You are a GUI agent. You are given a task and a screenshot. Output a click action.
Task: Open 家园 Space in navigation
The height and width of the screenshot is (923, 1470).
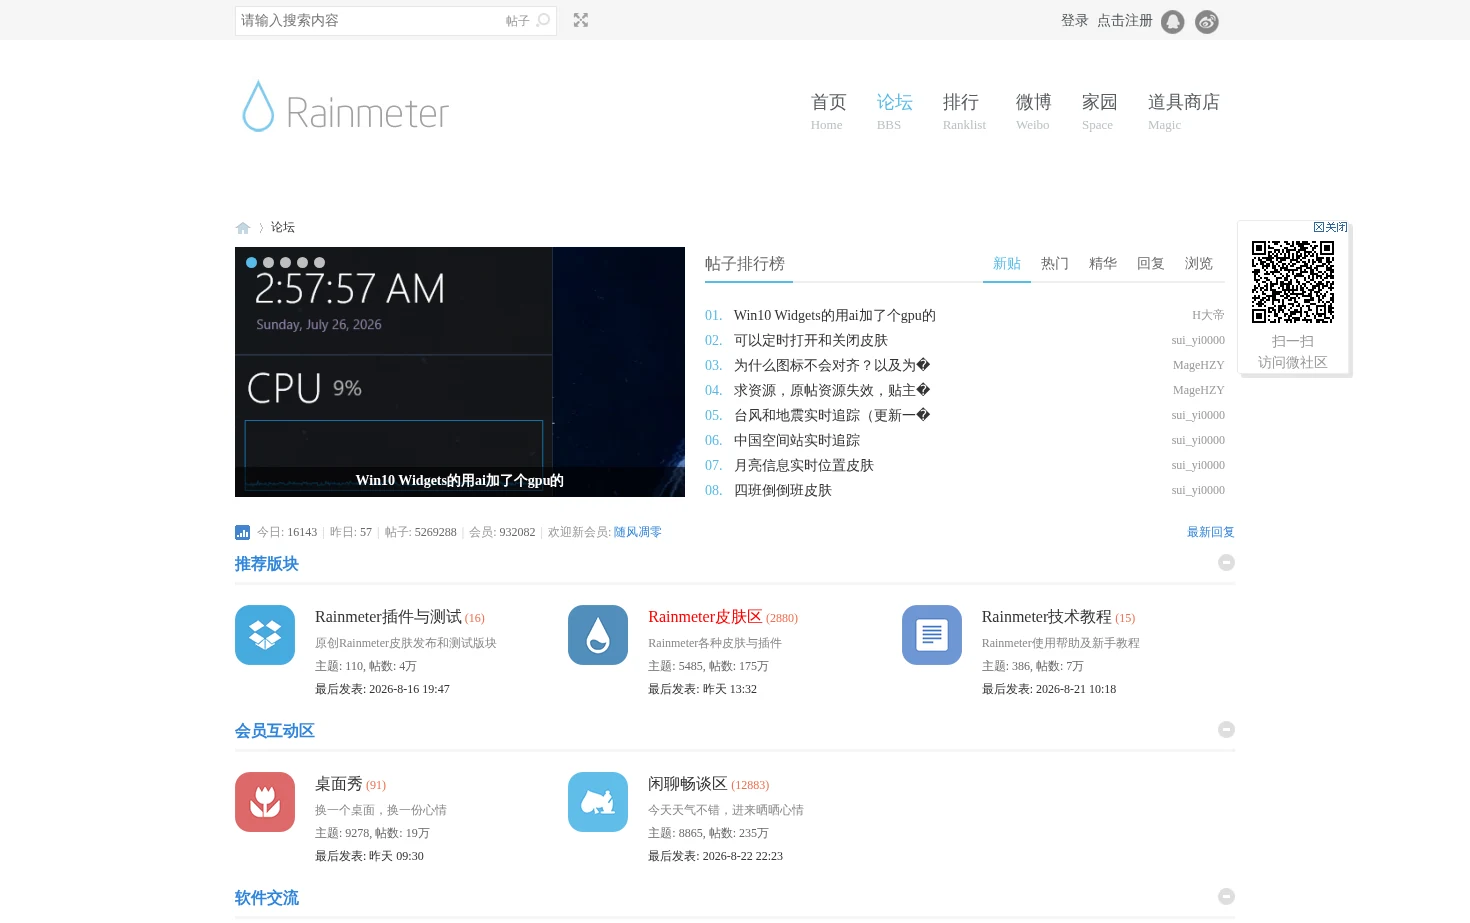click(1099, 111)
